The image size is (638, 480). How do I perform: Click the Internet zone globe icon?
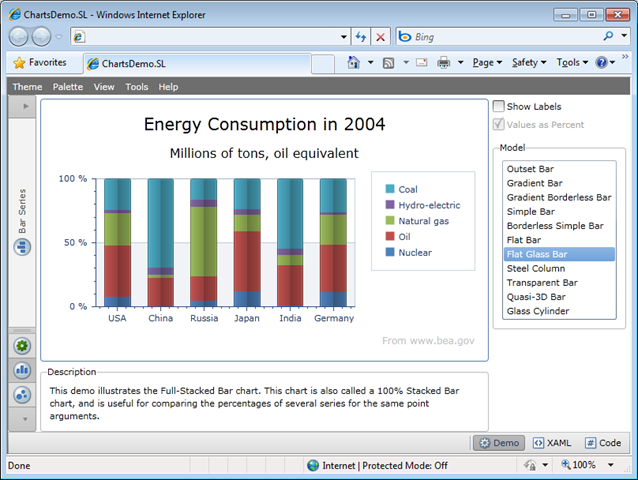coord(313,465)
